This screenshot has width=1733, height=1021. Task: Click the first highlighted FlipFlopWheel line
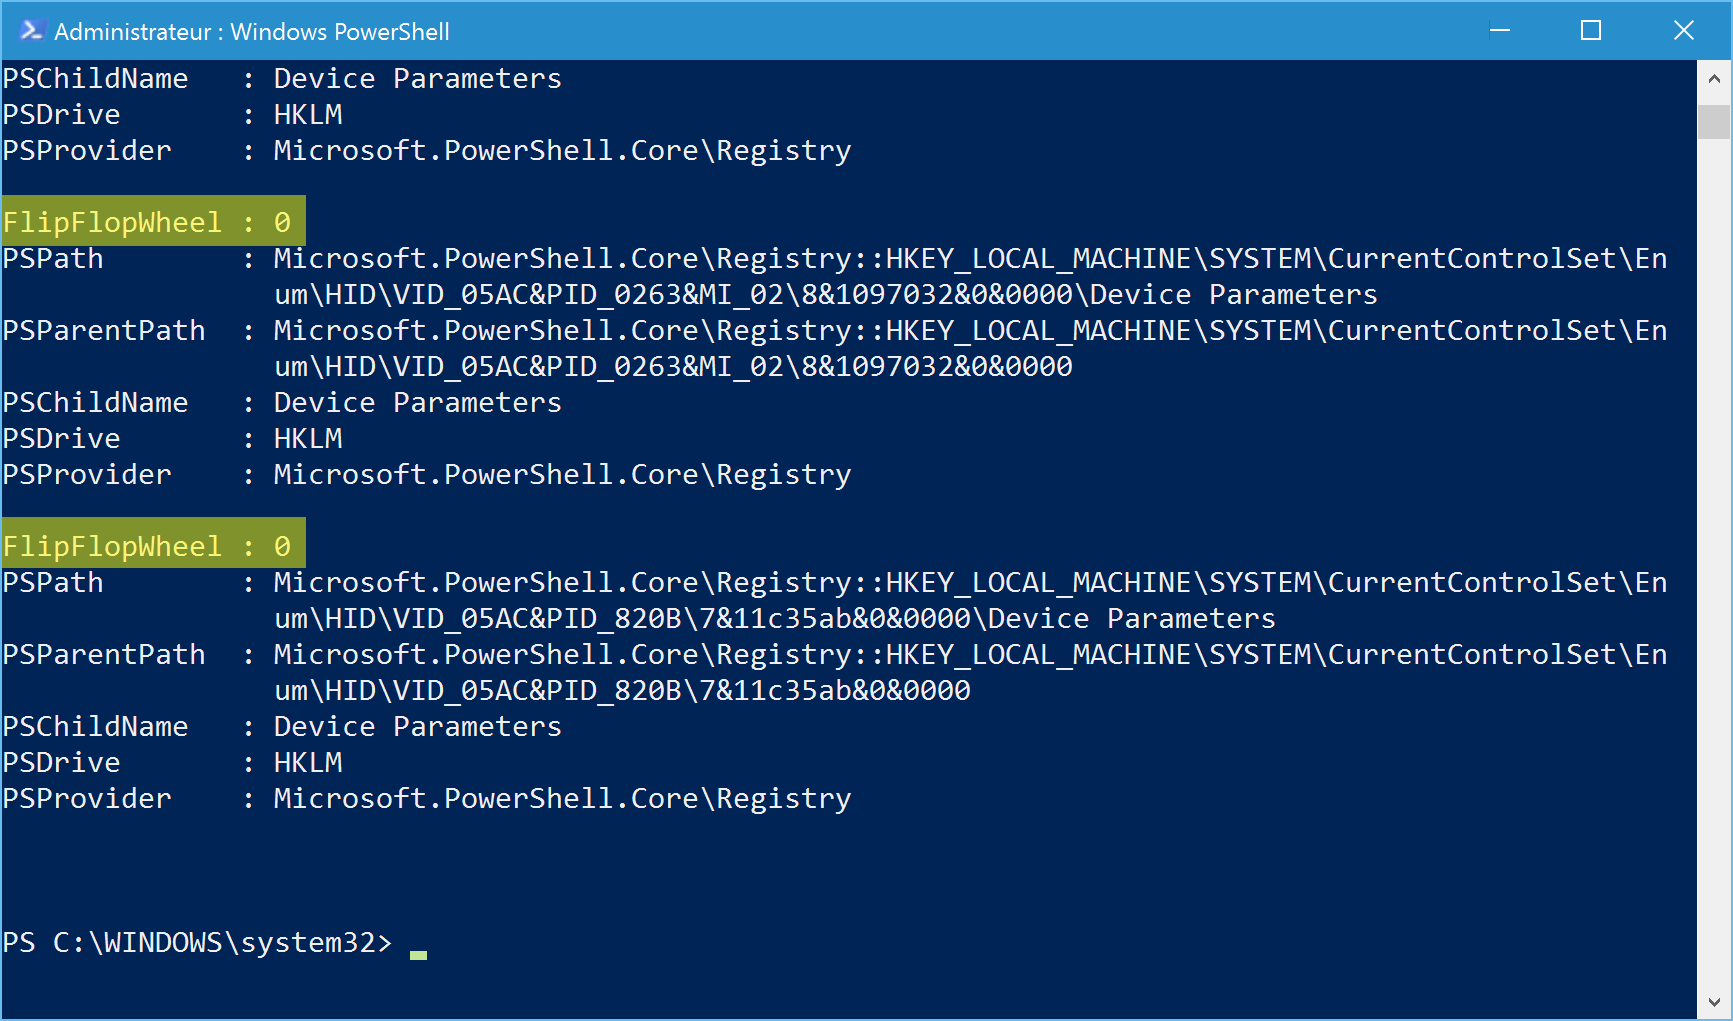(x=153, y=222)
